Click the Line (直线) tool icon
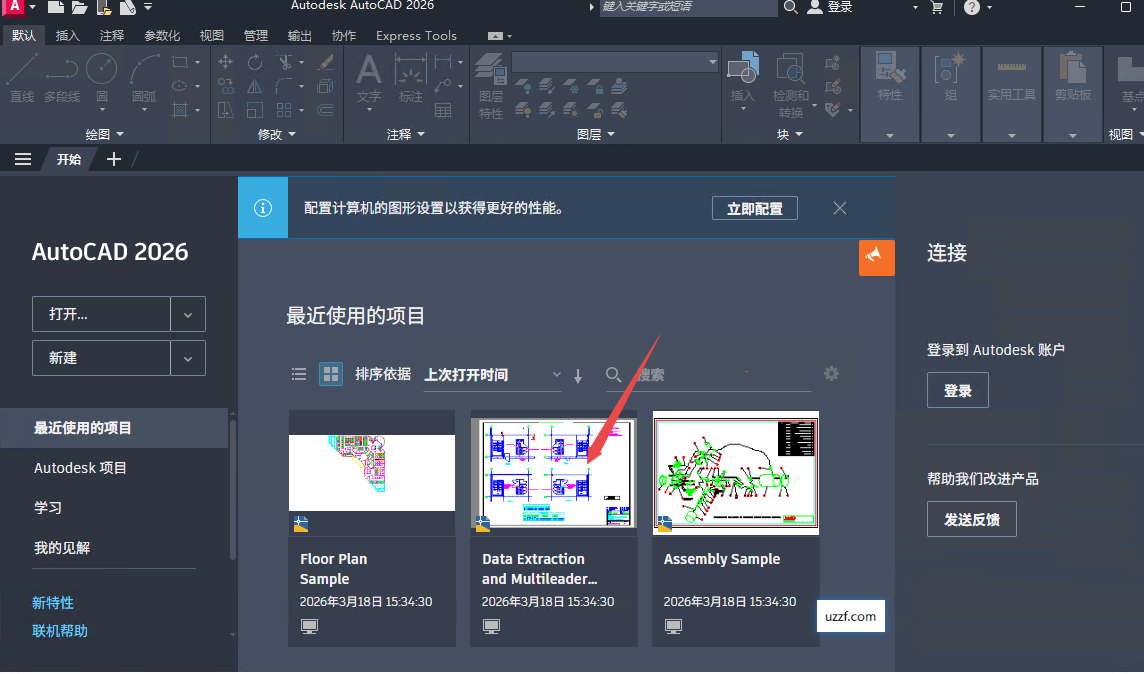This screenshot has width=1144, height=674. coord(22,71)
